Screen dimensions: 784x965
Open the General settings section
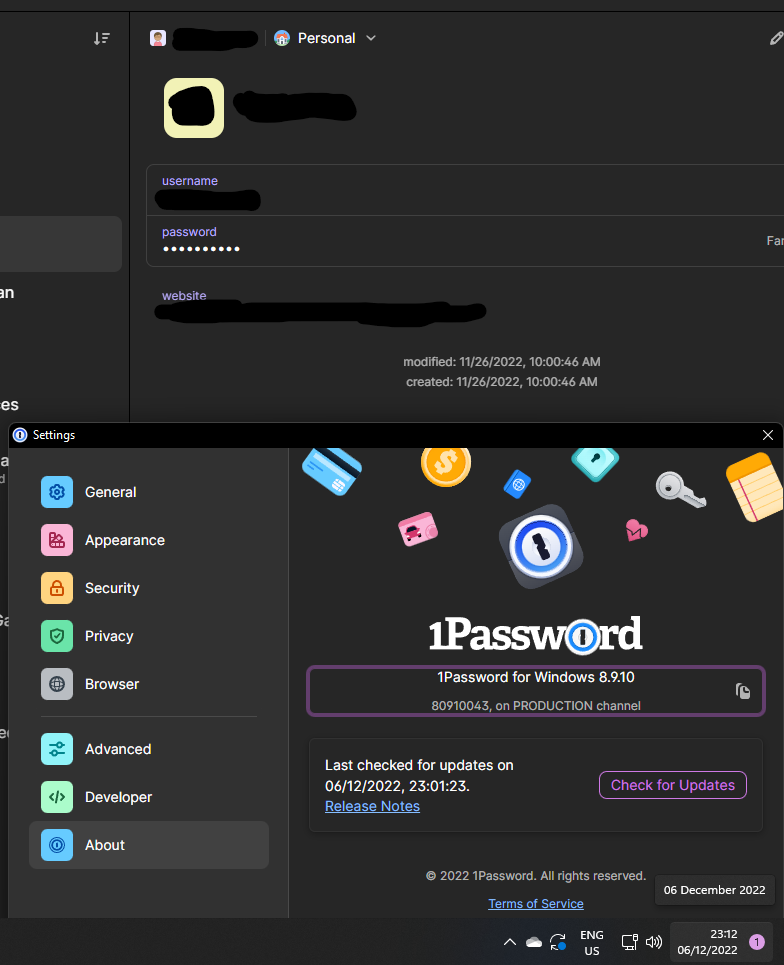(x=149, y=492)
